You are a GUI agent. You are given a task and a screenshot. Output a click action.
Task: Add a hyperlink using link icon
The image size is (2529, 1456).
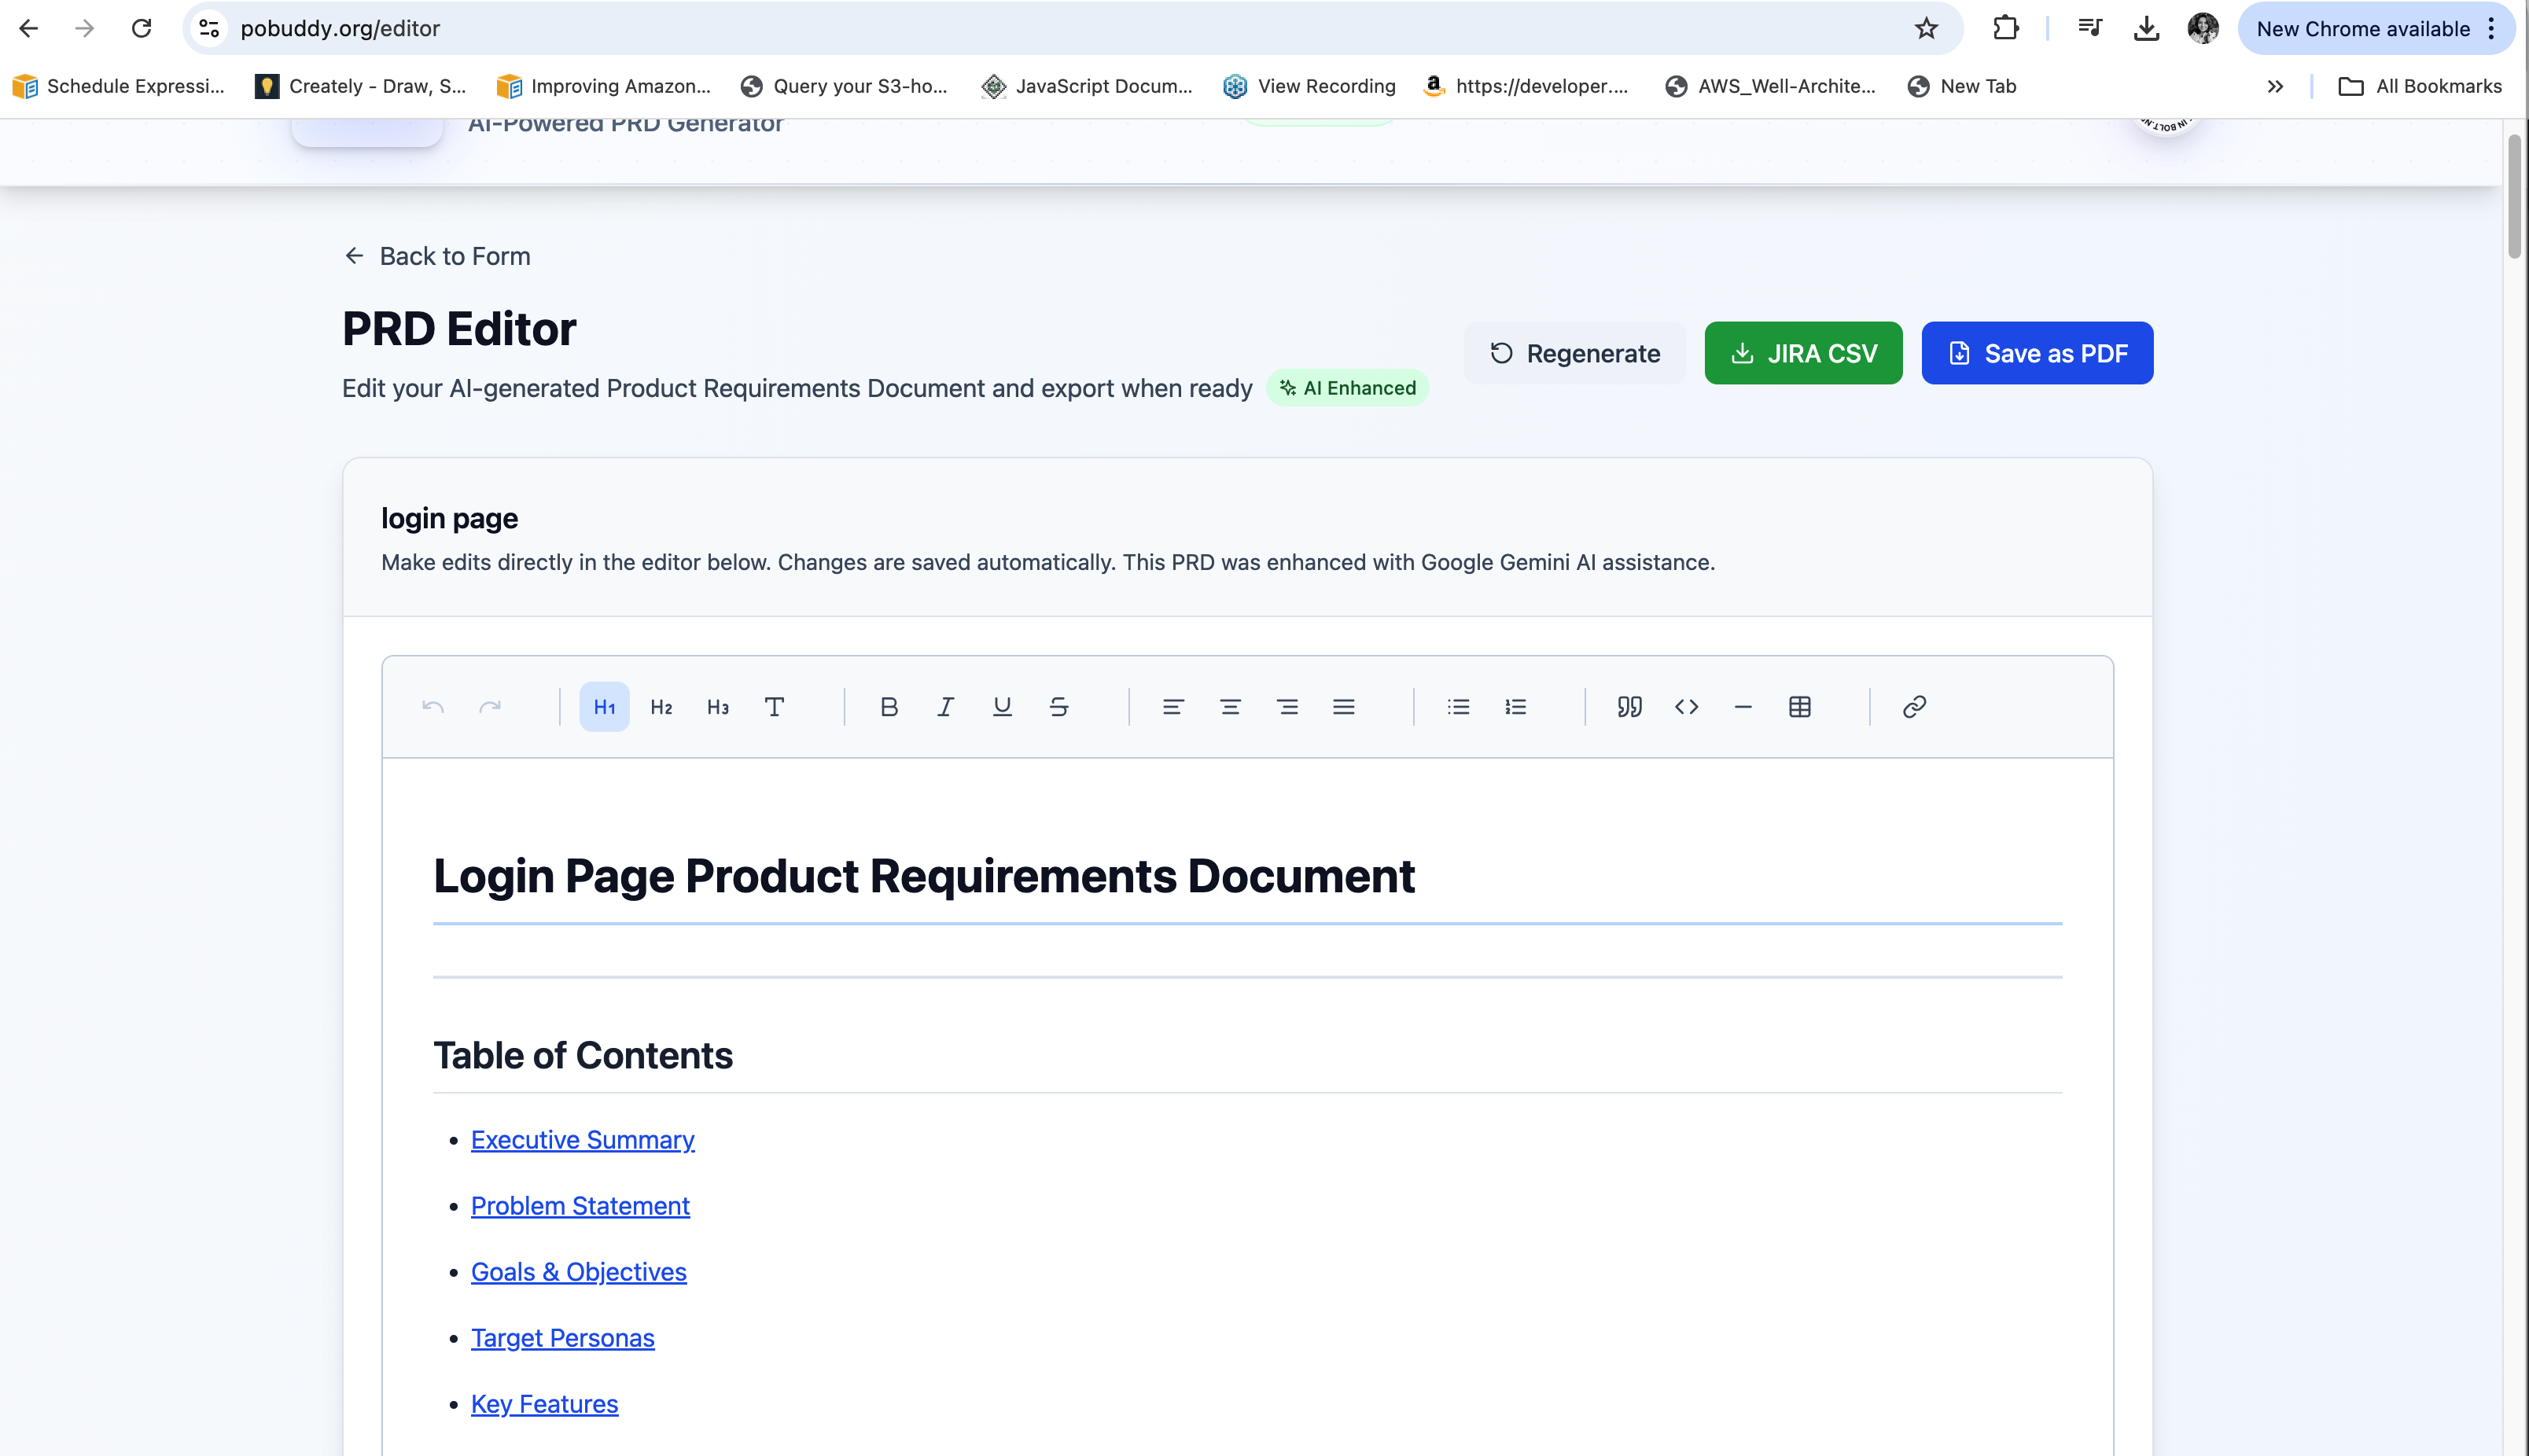(x=1914, y=707)
